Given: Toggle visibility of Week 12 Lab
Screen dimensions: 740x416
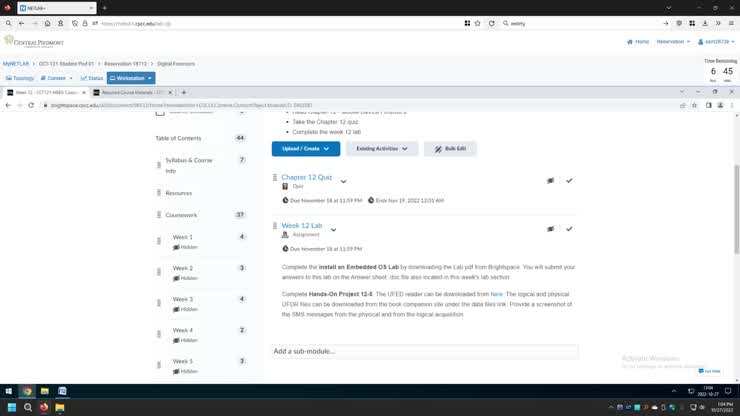Looking at the screenshot, I should [x=550, y=229].
